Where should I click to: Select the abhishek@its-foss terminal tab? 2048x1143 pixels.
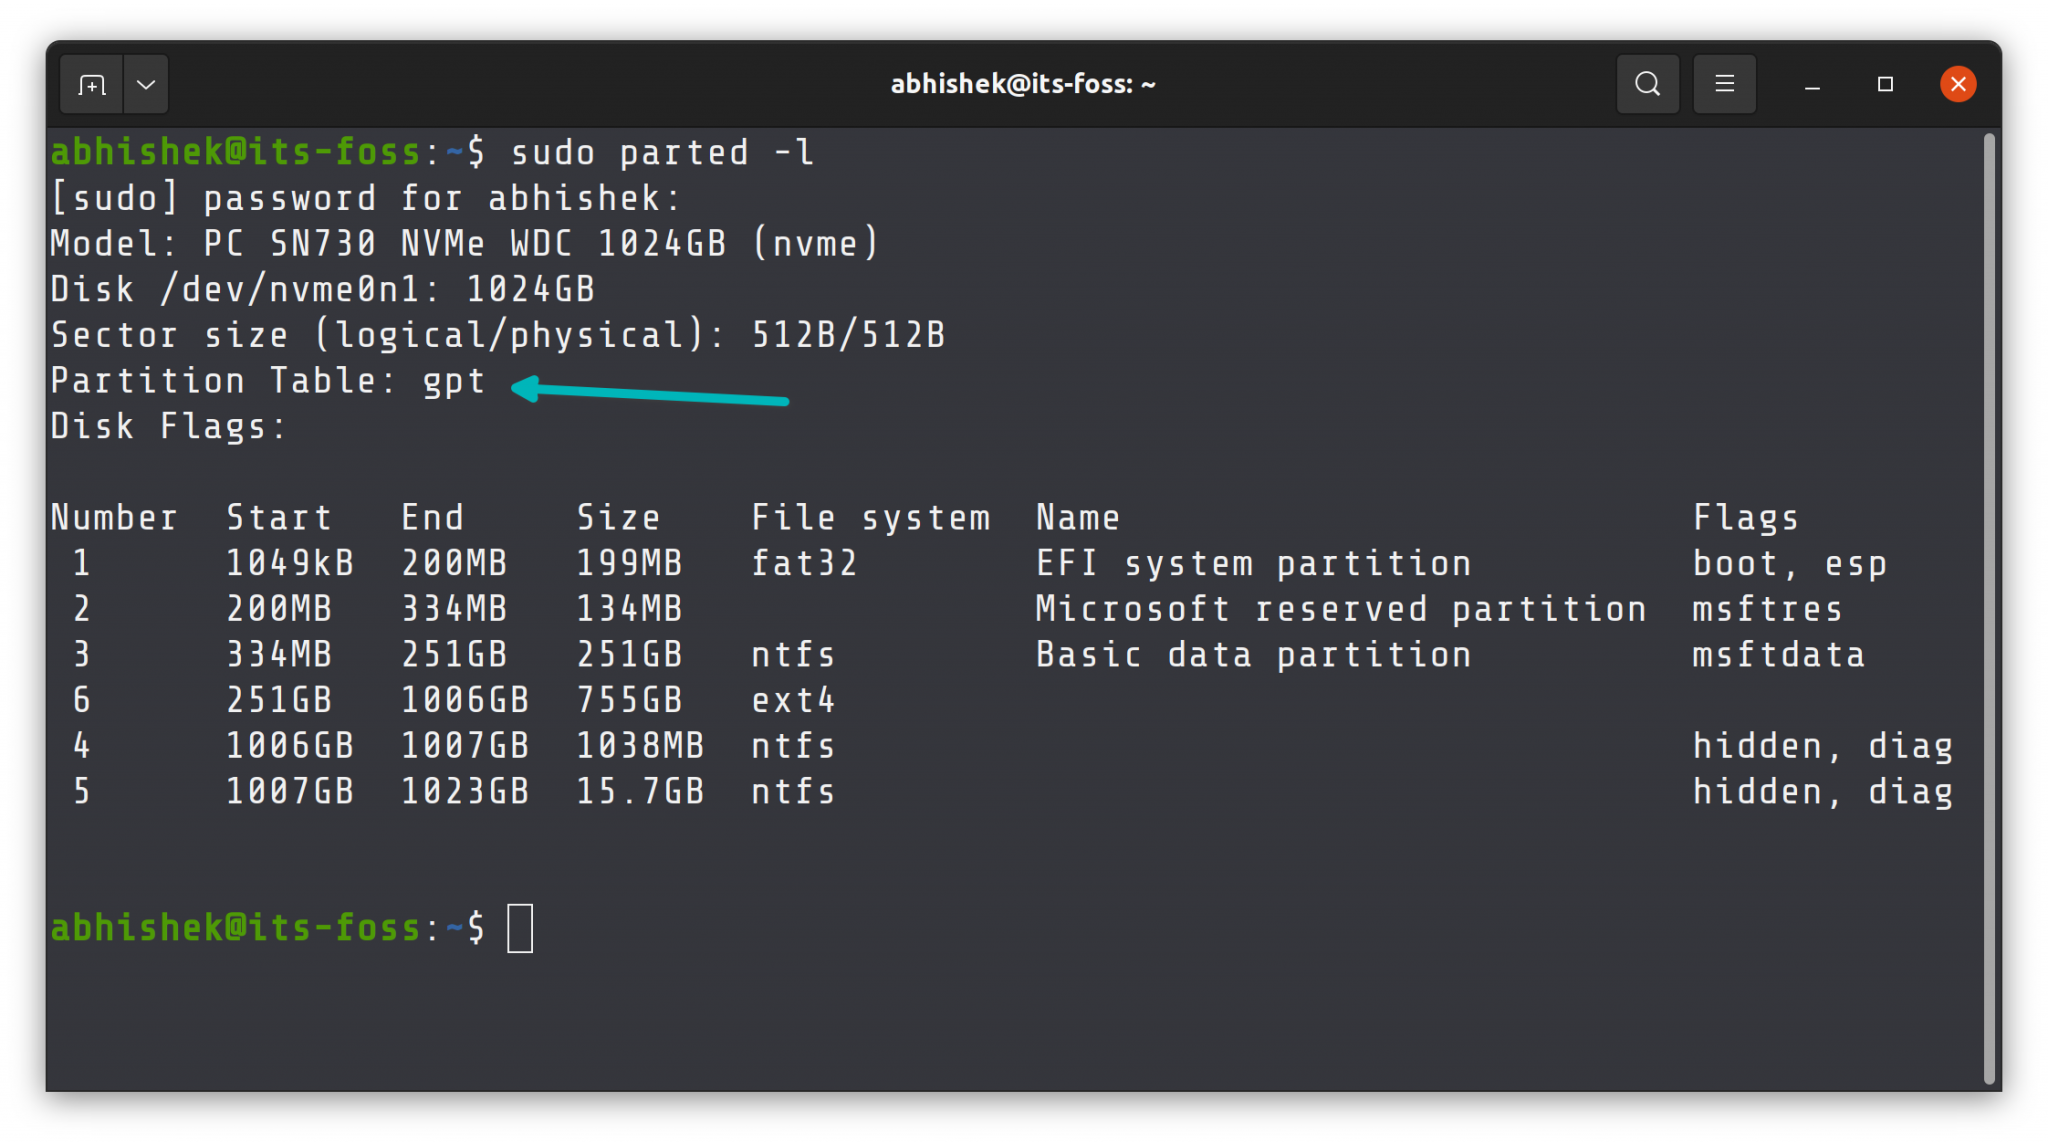pos(1024,83)
